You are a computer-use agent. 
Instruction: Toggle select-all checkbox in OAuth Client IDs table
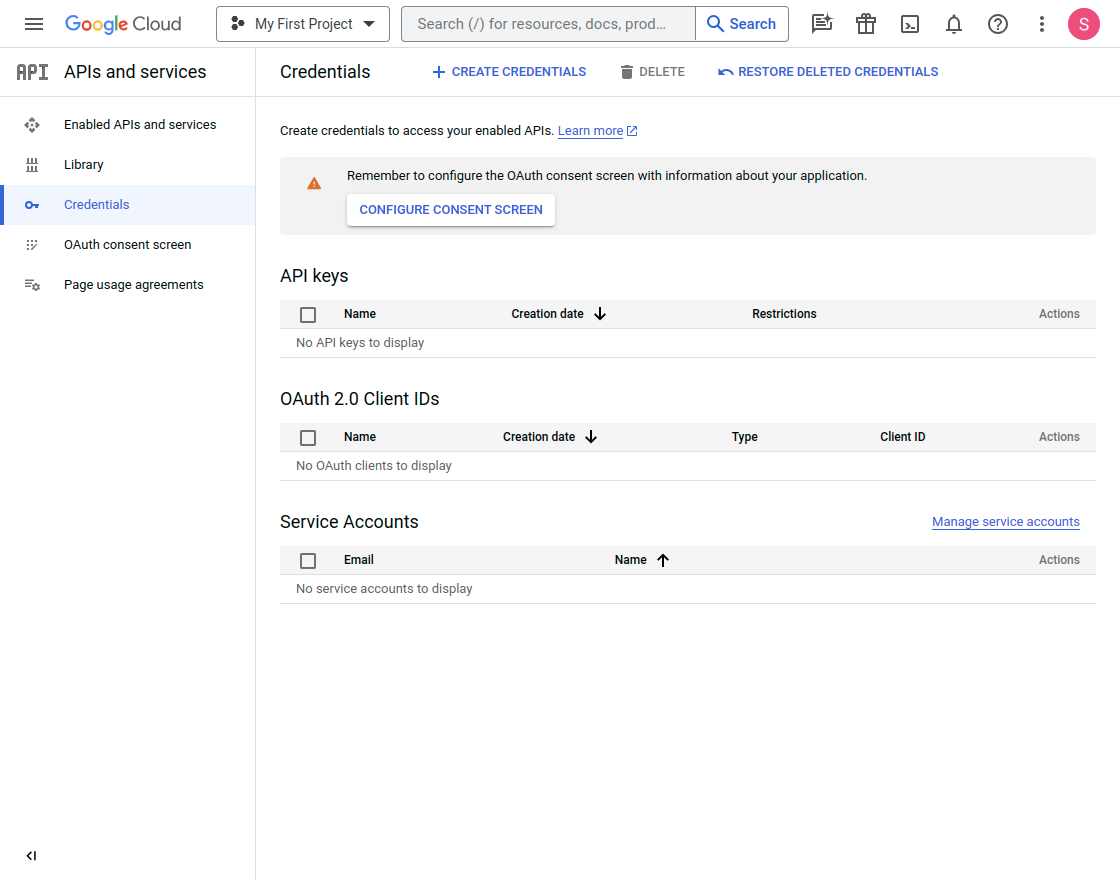click(x=308, y=438)
